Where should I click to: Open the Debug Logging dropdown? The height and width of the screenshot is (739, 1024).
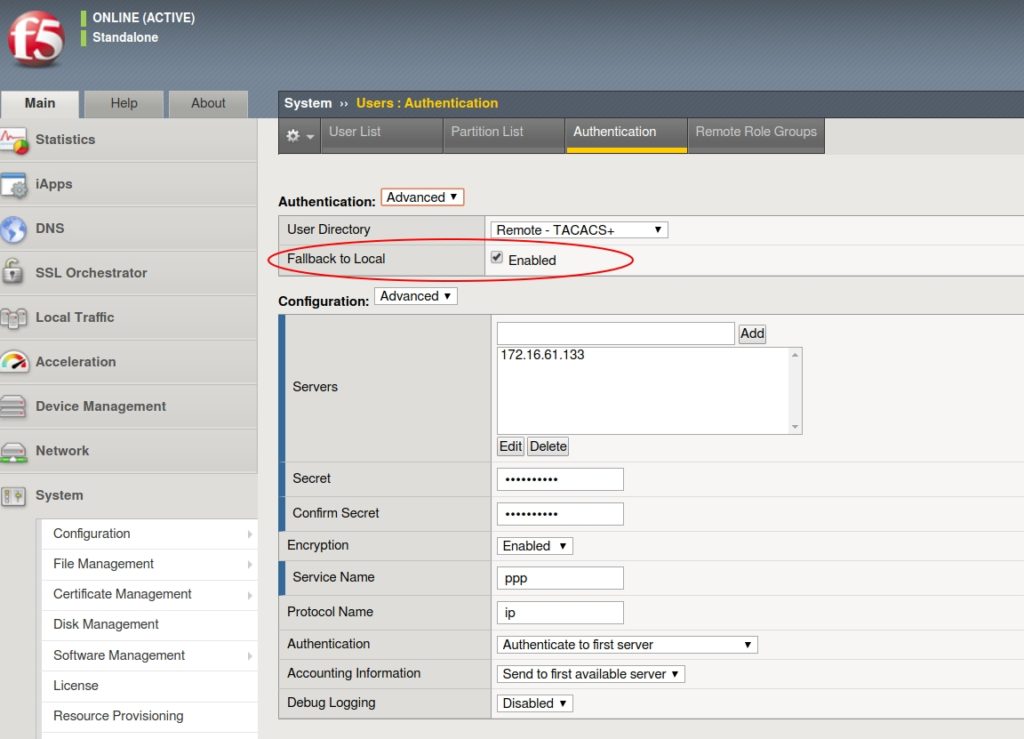pos(535,703)
